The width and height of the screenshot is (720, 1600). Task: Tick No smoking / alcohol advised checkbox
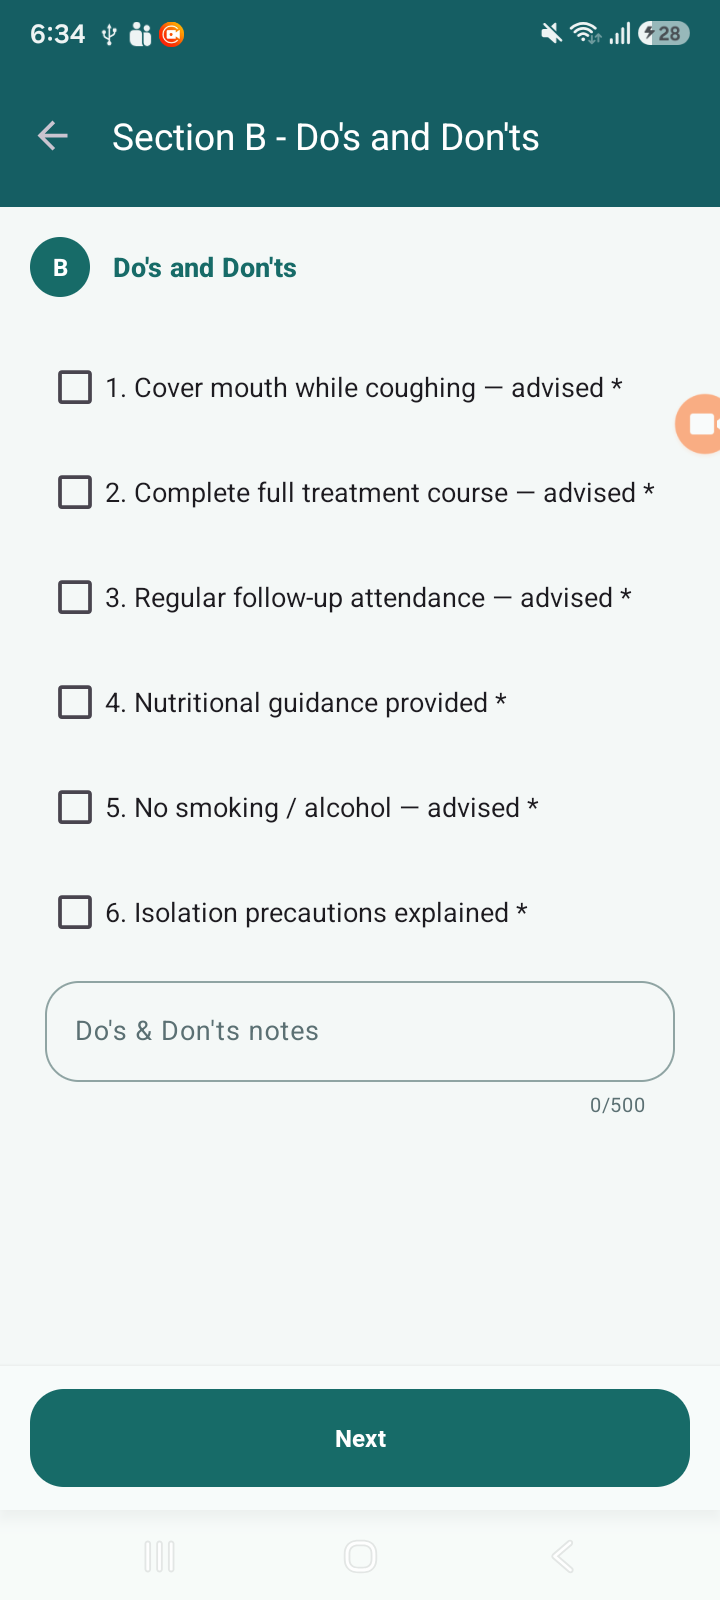pos(75,807)
